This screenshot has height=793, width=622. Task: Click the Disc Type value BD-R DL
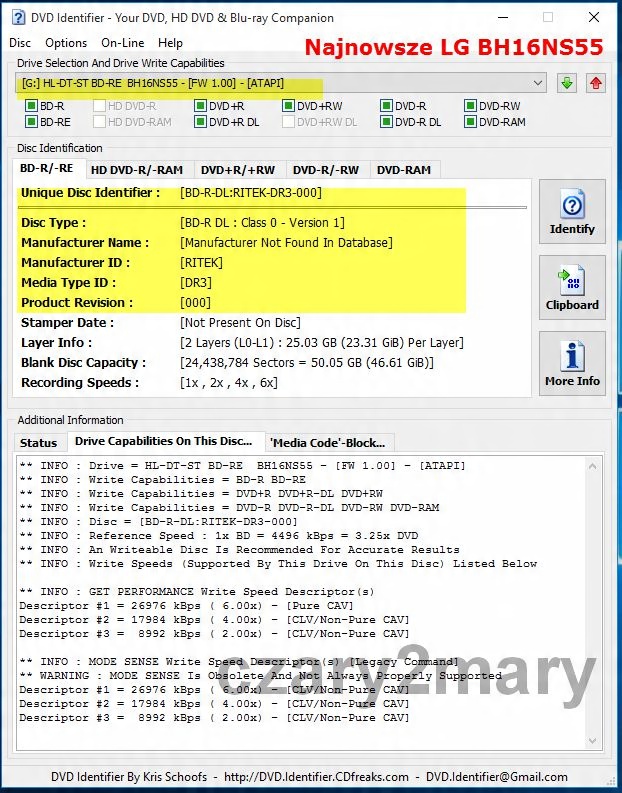pos(262,223)
